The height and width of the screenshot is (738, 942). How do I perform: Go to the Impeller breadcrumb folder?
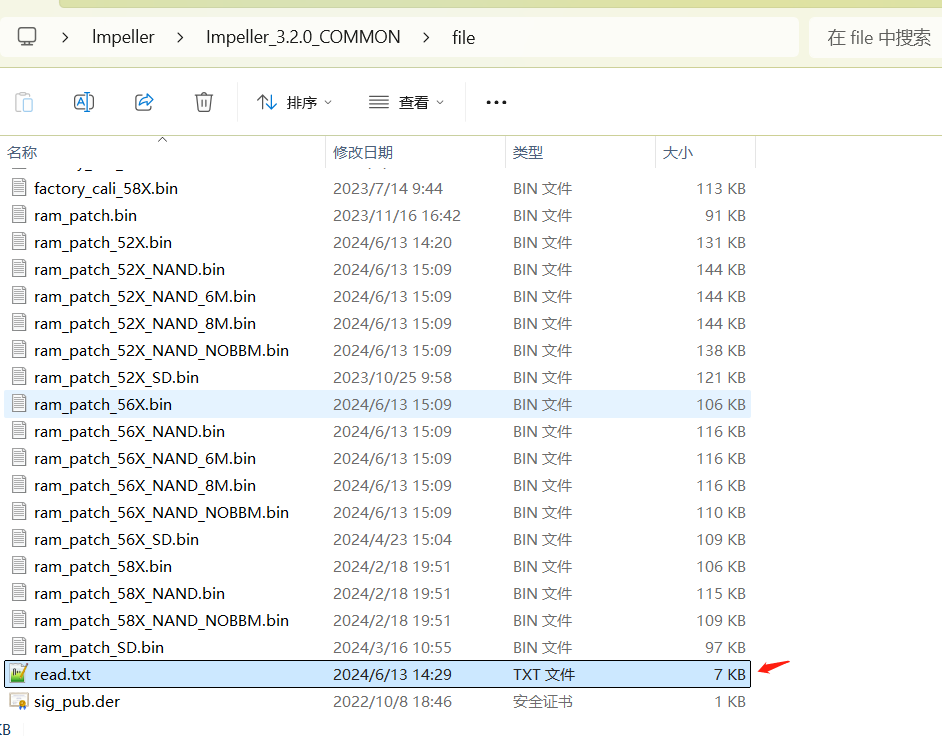click(123, 37)
